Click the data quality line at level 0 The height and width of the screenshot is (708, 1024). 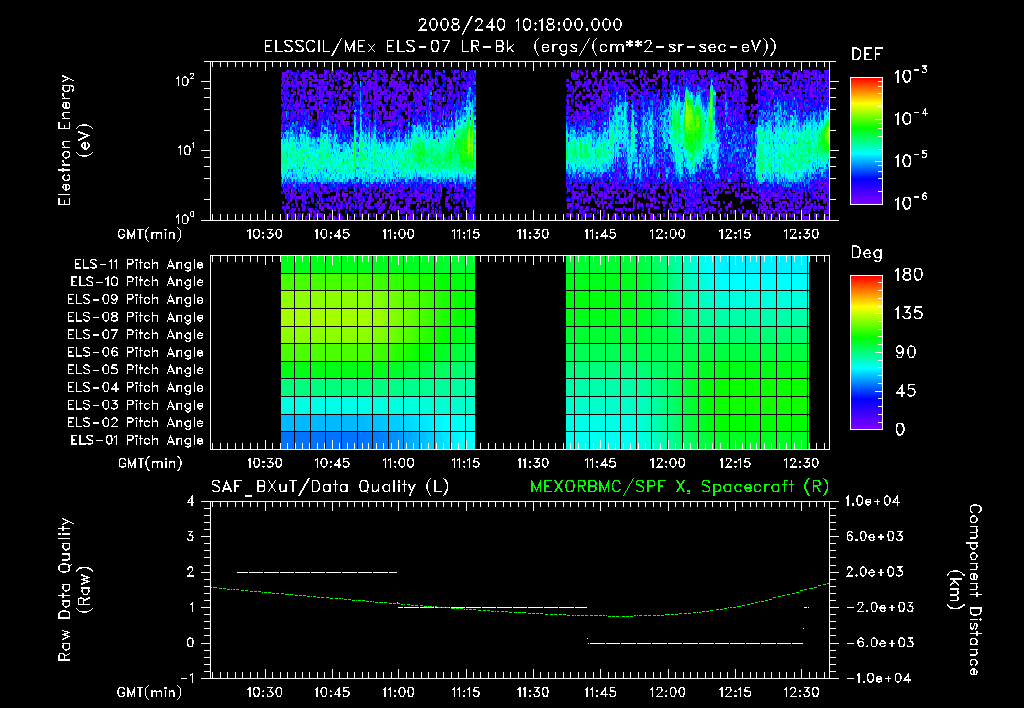pyautogui.click(x=695, y=643)
